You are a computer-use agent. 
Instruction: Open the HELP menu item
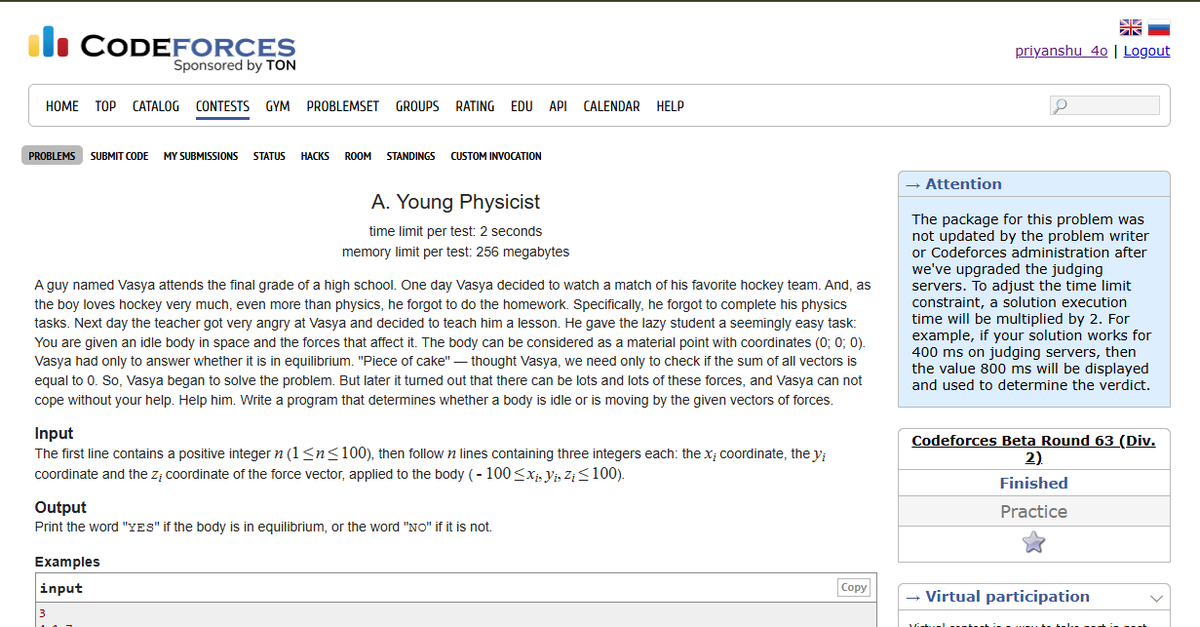point(670,106)
